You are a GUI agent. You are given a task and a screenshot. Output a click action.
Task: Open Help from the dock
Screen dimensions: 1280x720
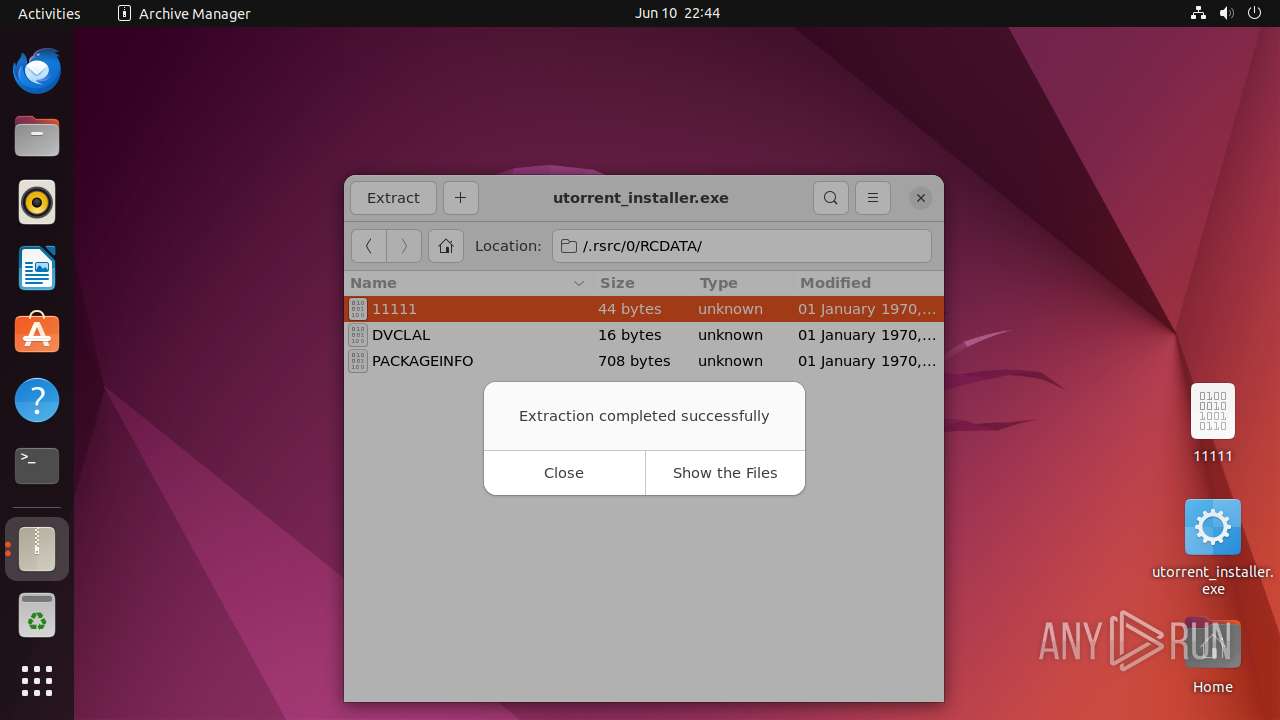tap(37, 401)
